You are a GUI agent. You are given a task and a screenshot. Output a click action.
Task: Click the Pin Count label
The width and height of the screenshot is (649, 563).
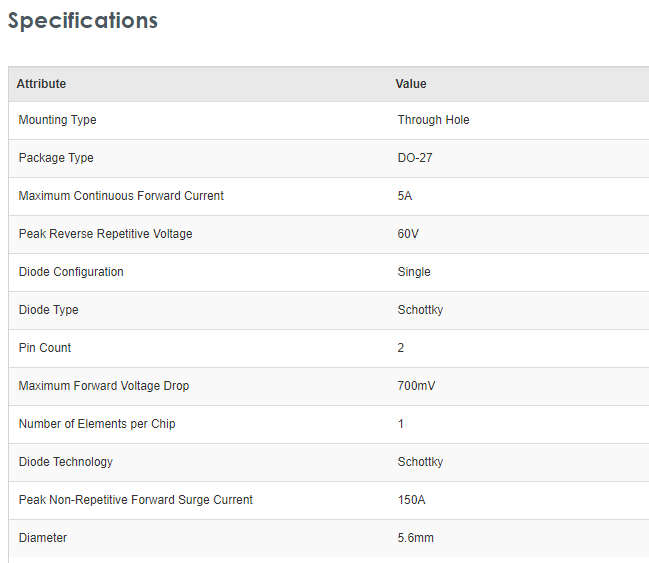click(45, 348)
